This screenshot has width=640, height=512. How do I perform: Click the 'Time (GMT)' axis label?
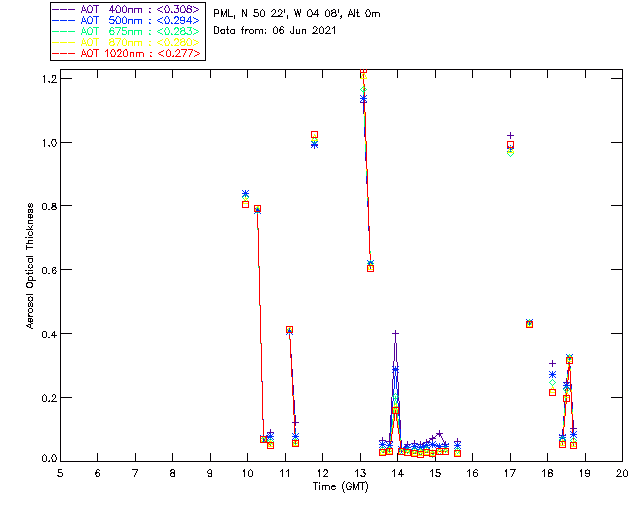(x=341, y=487)
